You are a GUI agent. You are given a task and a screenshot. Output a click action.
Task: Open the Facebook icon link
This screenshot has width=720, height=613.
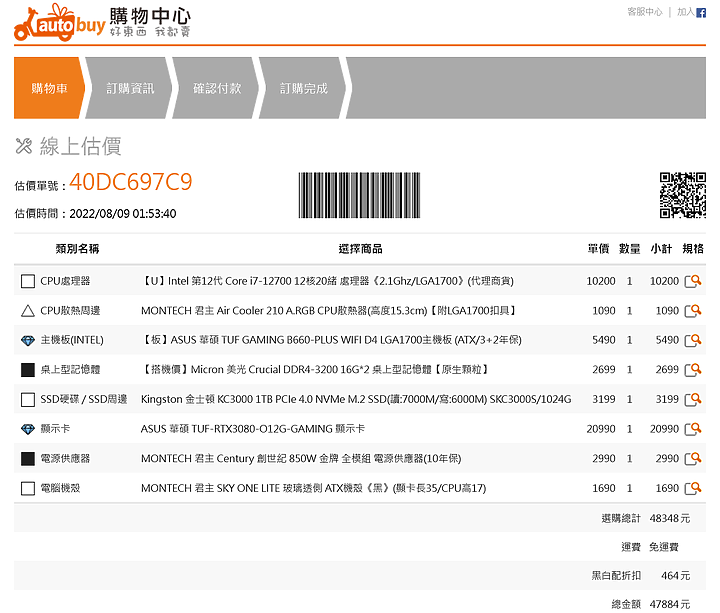701,12
